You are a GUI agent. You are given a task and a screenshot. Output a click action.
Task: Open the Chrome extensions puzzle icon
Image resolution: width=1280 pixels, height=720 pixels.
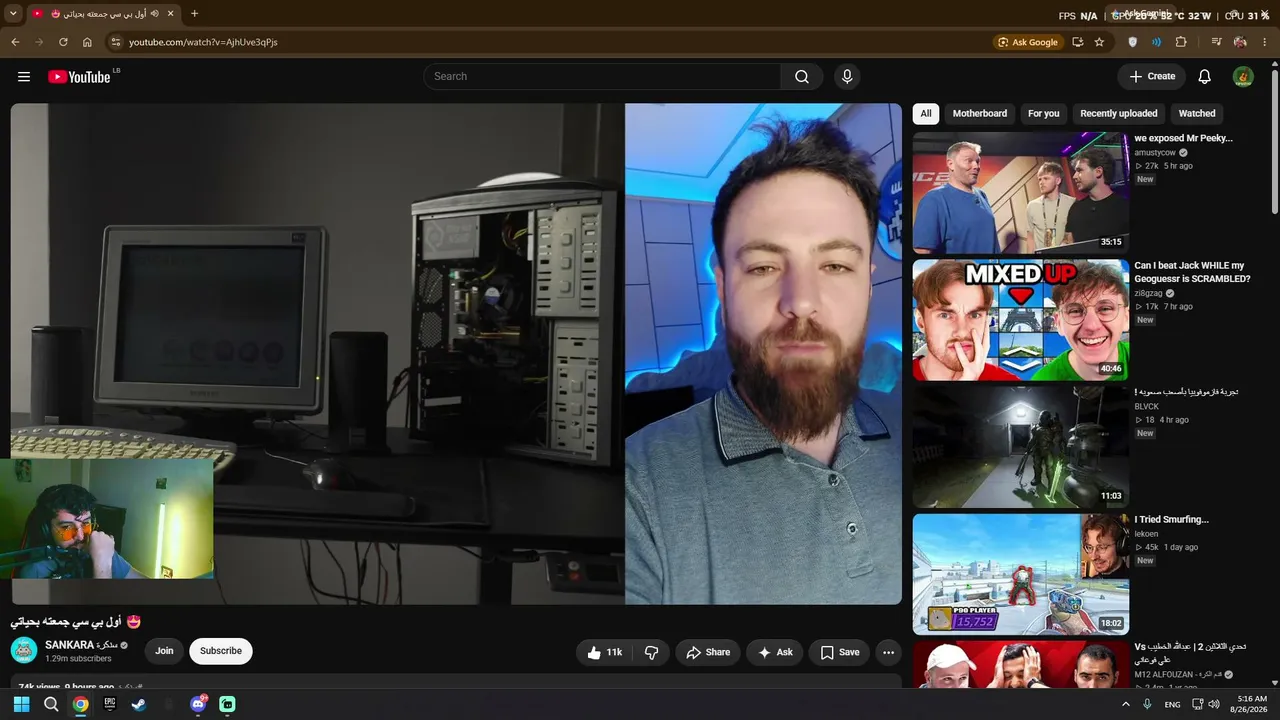point(1181,42)
